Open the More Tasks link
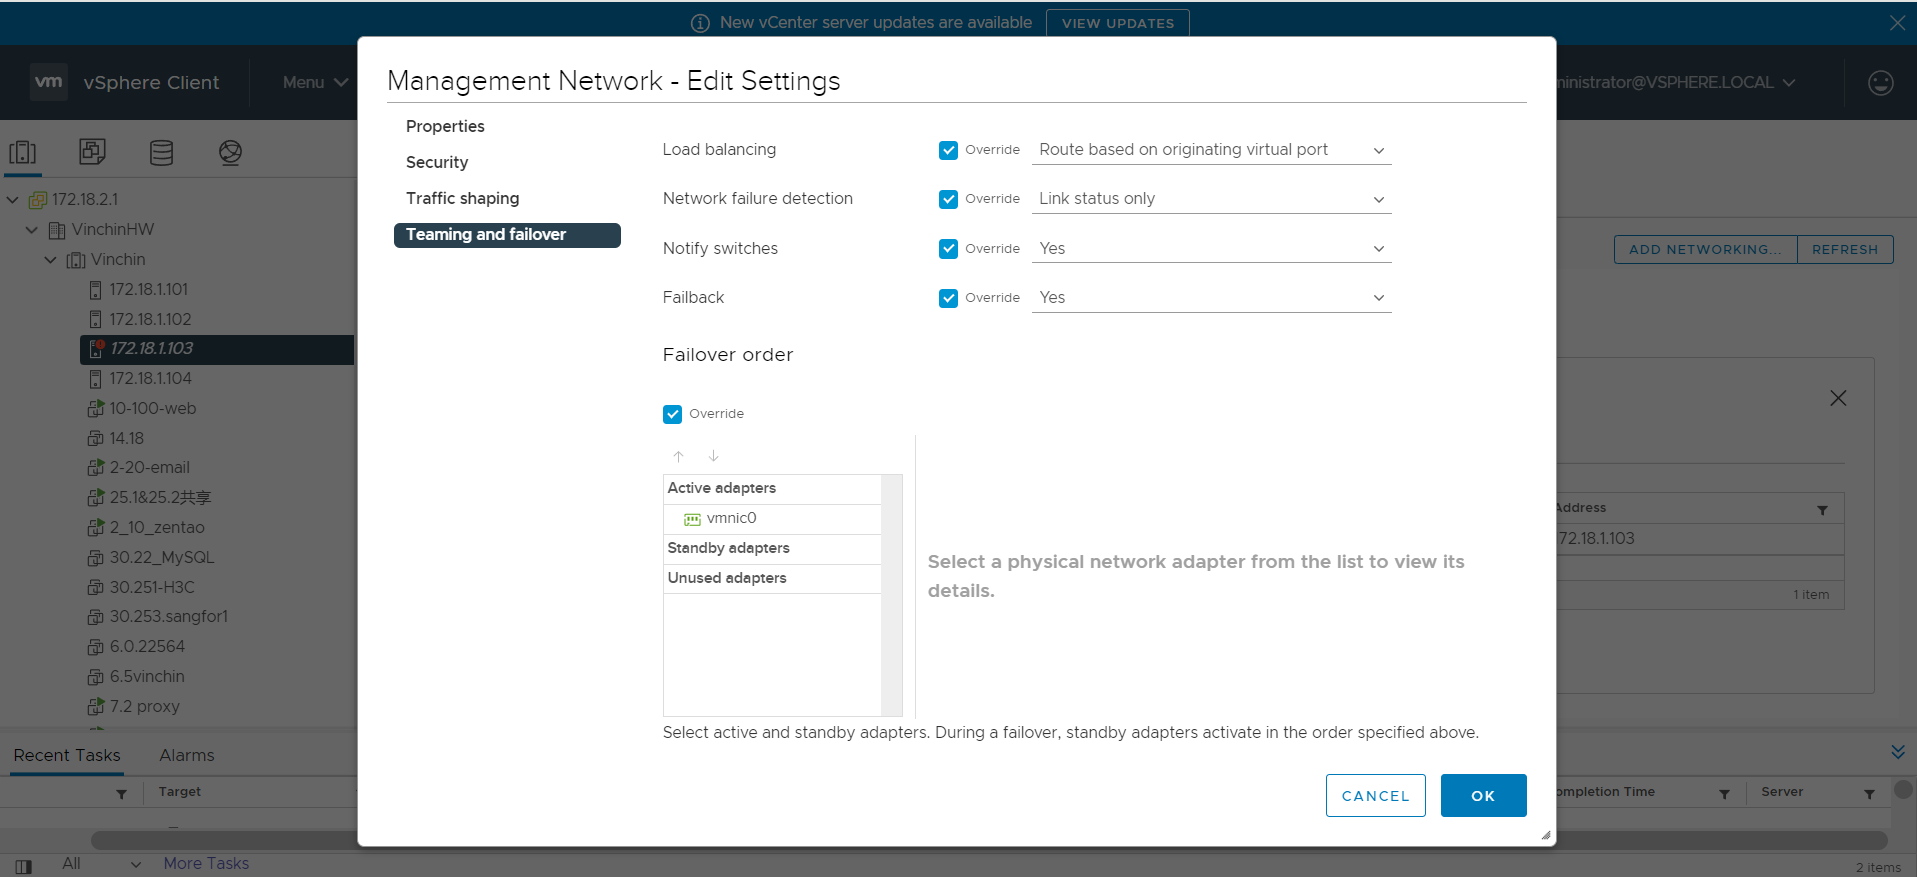The height and width of the screenshot is (877, 1917). (x=206, y=864)
